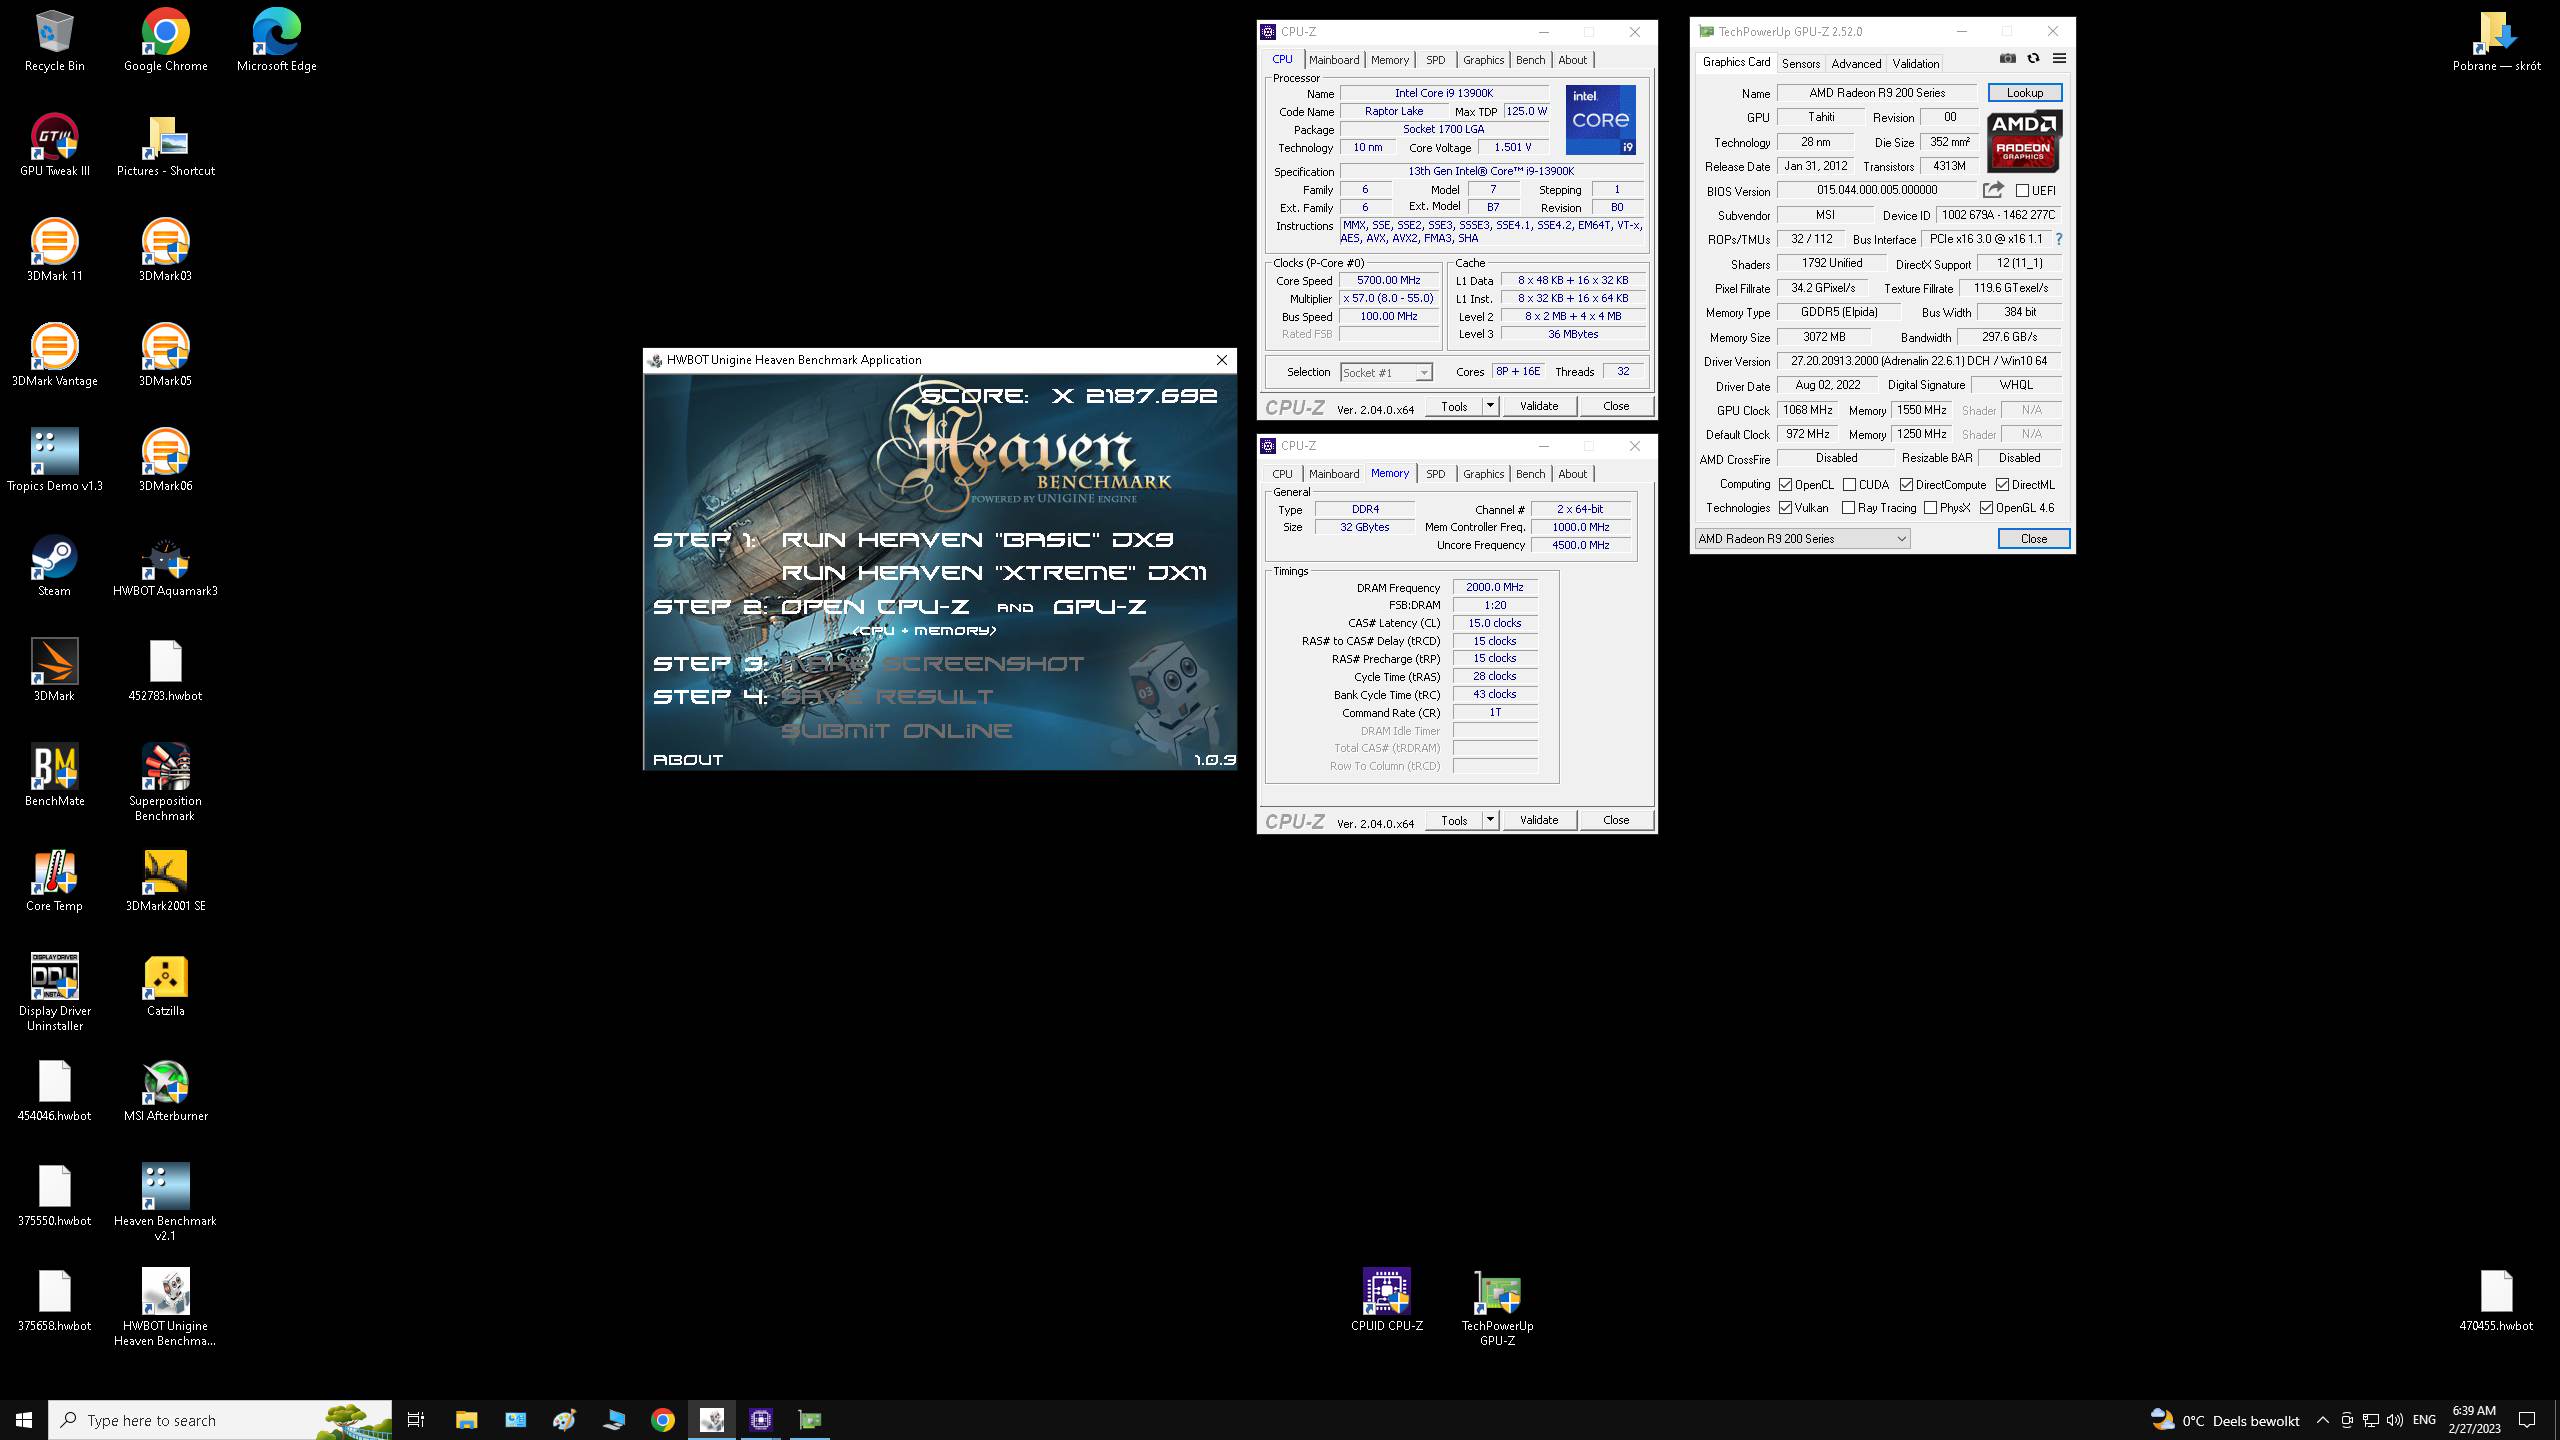Viewport: 2560px width, 1440px height.
Task: Select Core Temp desktop icon
Action: 55,880
